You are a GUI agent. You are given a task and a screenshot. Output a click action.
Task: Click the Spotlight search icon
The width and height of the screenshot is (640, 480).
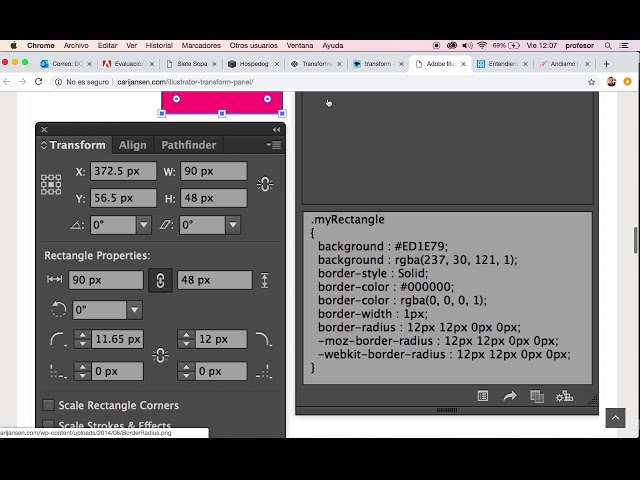(608, 46)
